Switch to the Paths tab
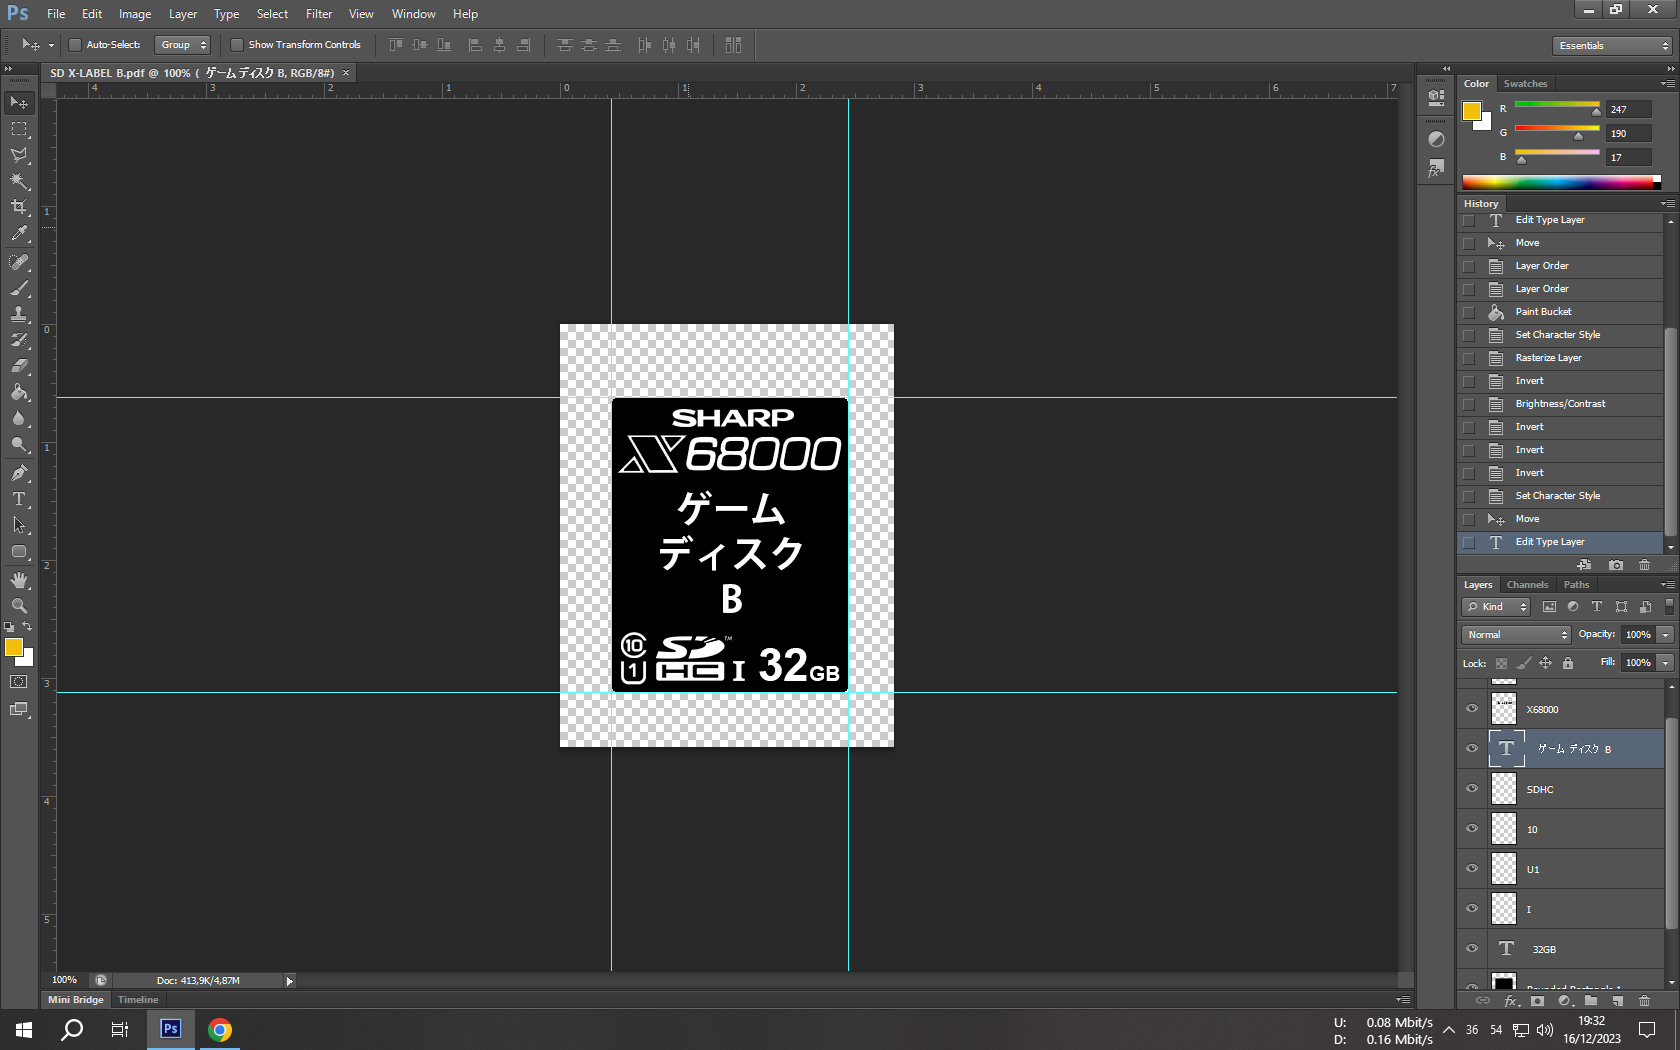The height and width of the screenshot is (1050, 1680). (1577, 585)
